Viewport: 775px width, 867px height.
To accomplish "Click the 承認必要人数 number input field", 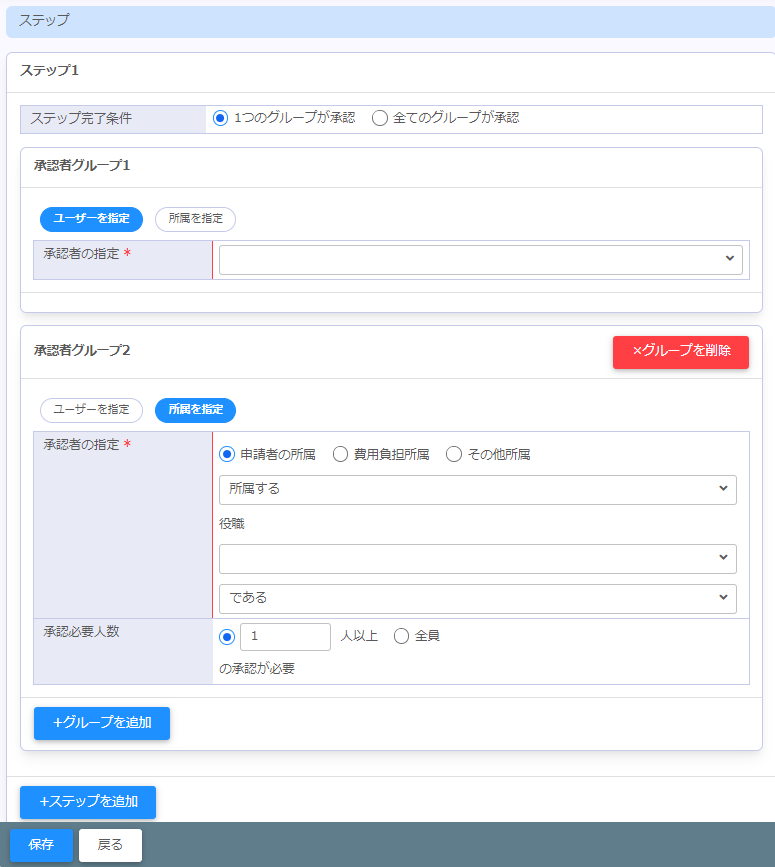I will click(285, 637).
